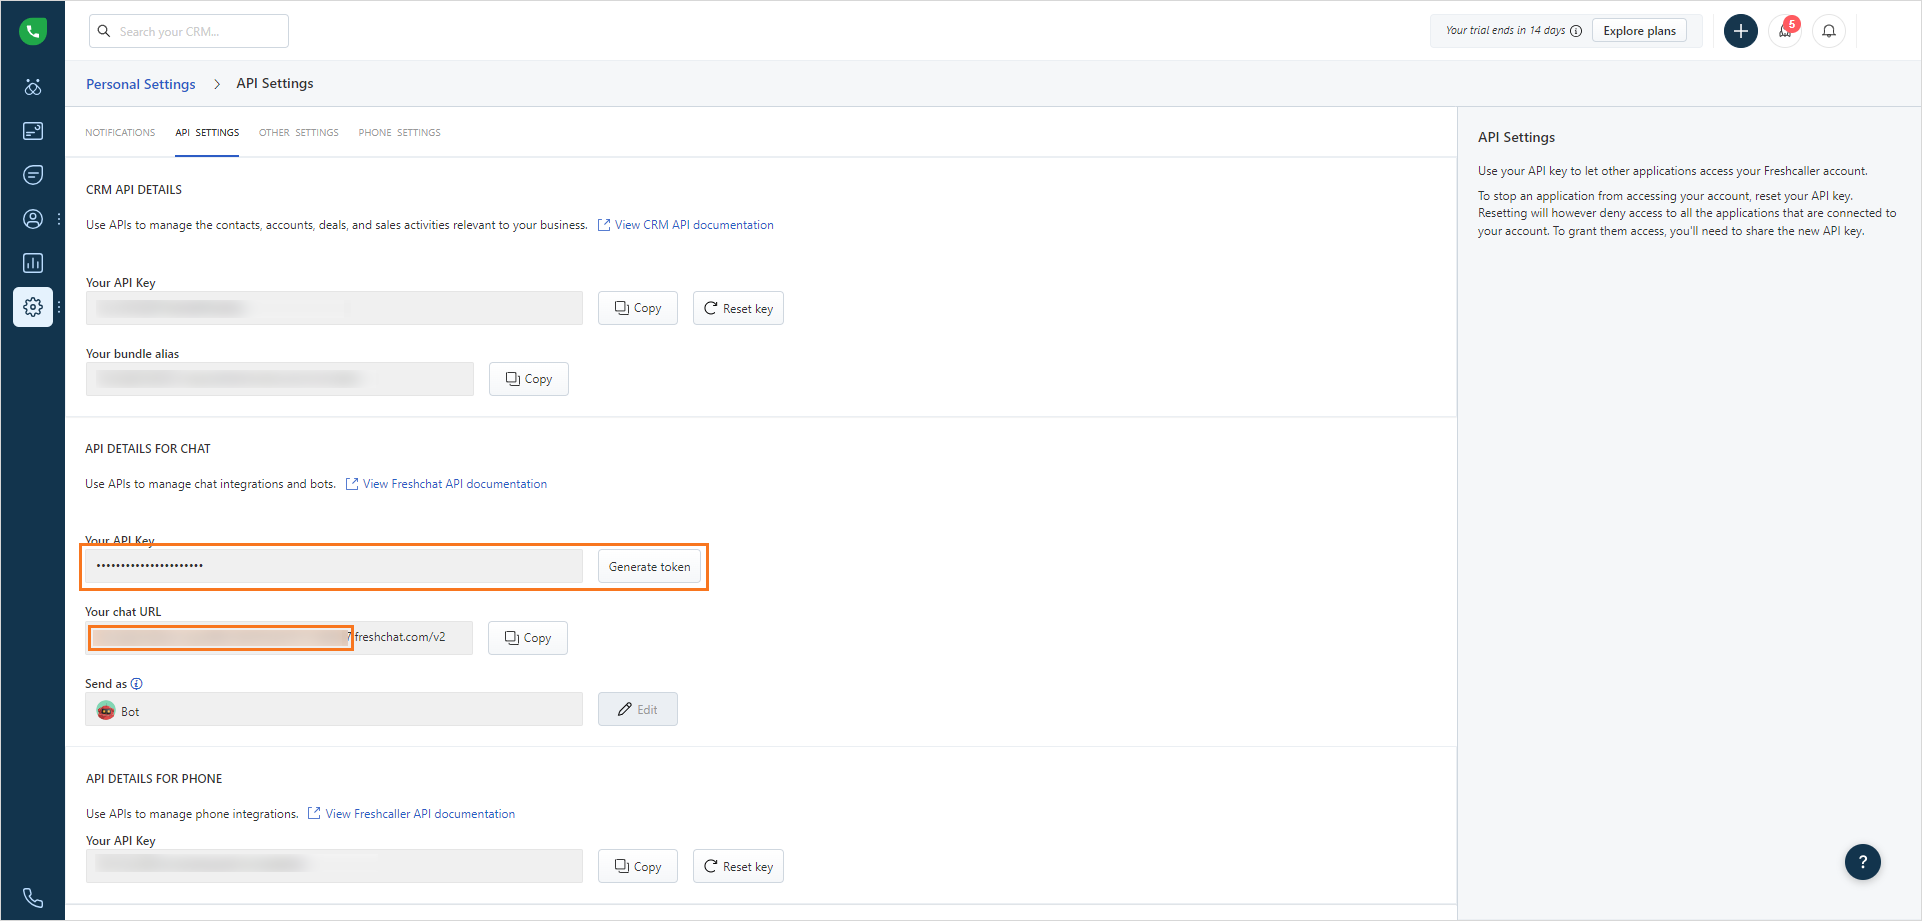The height and width of the screenshot is (921, 1922).
Task: Click the Send as Bot field
Action: click(x=334, y=709)
